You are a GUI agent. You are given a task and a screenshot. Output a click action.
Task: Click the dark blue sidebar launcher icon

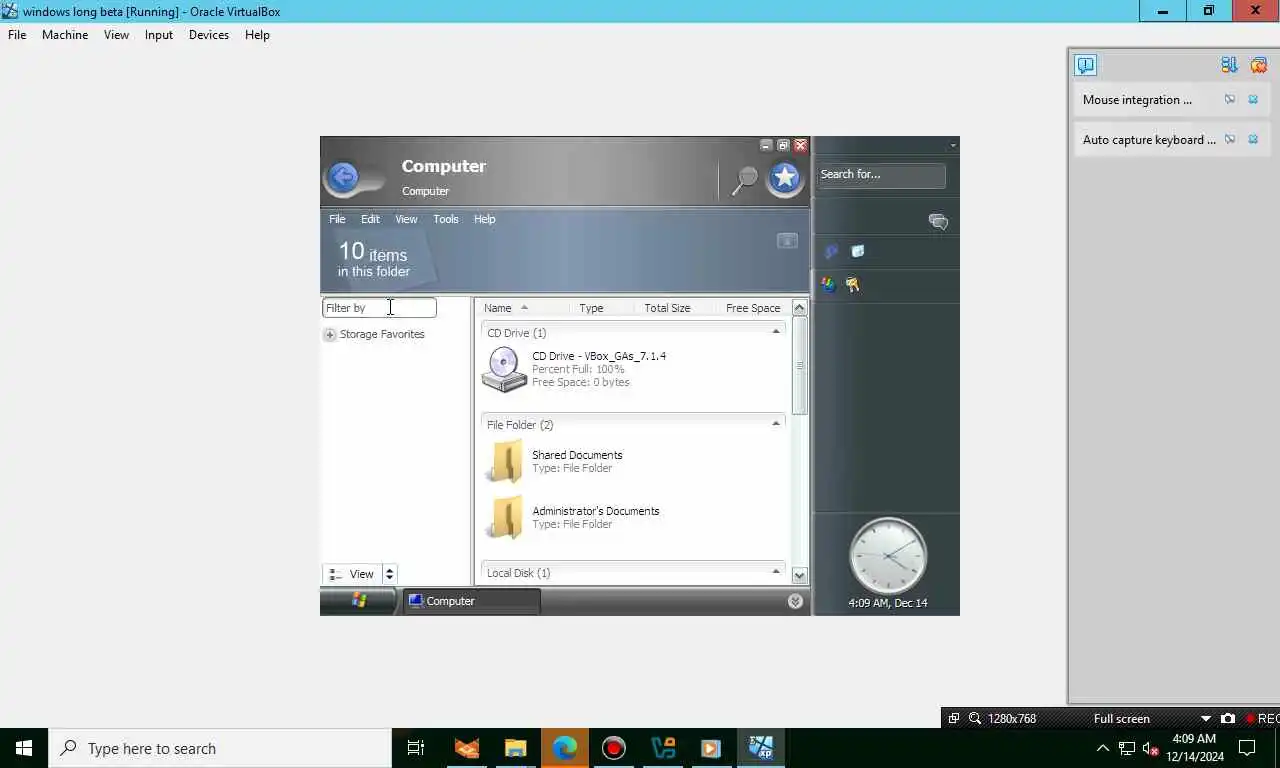831,251
